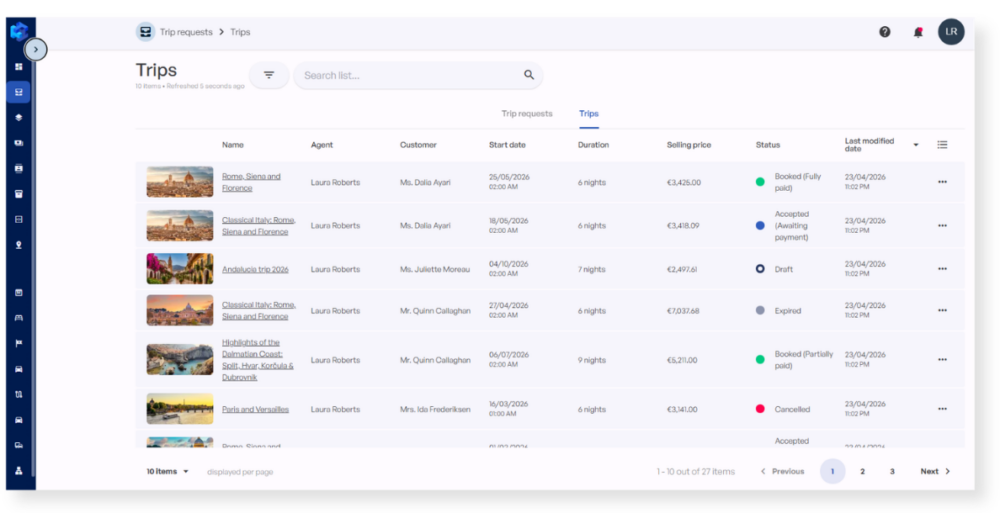This screenshot has width=1000, height=513.
Task: Toggle sort arrow on Last modified date
Action: click(x=916, y=145)
